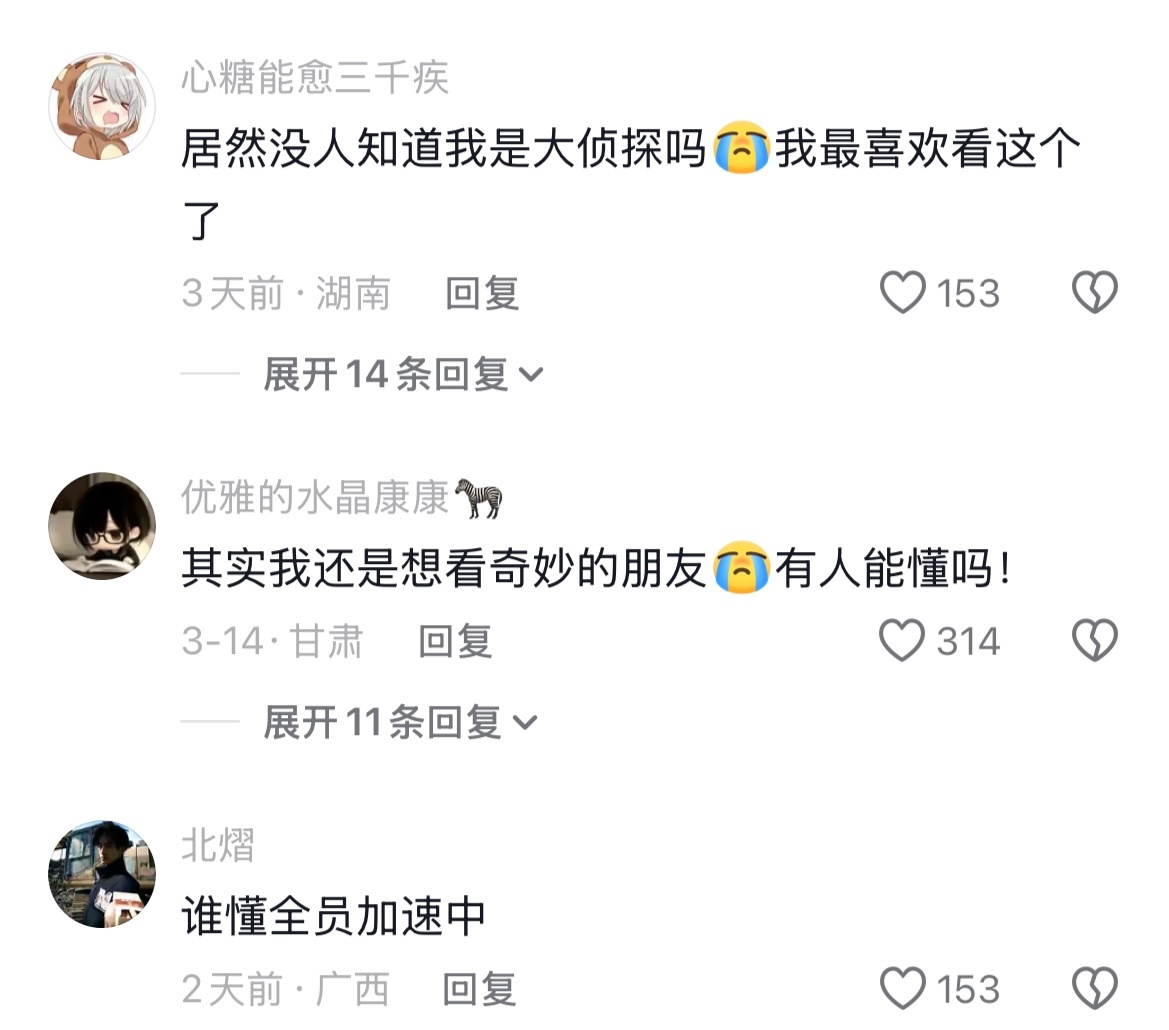
Task: Open username 心糖能愈三千疾
Action: 315,78
